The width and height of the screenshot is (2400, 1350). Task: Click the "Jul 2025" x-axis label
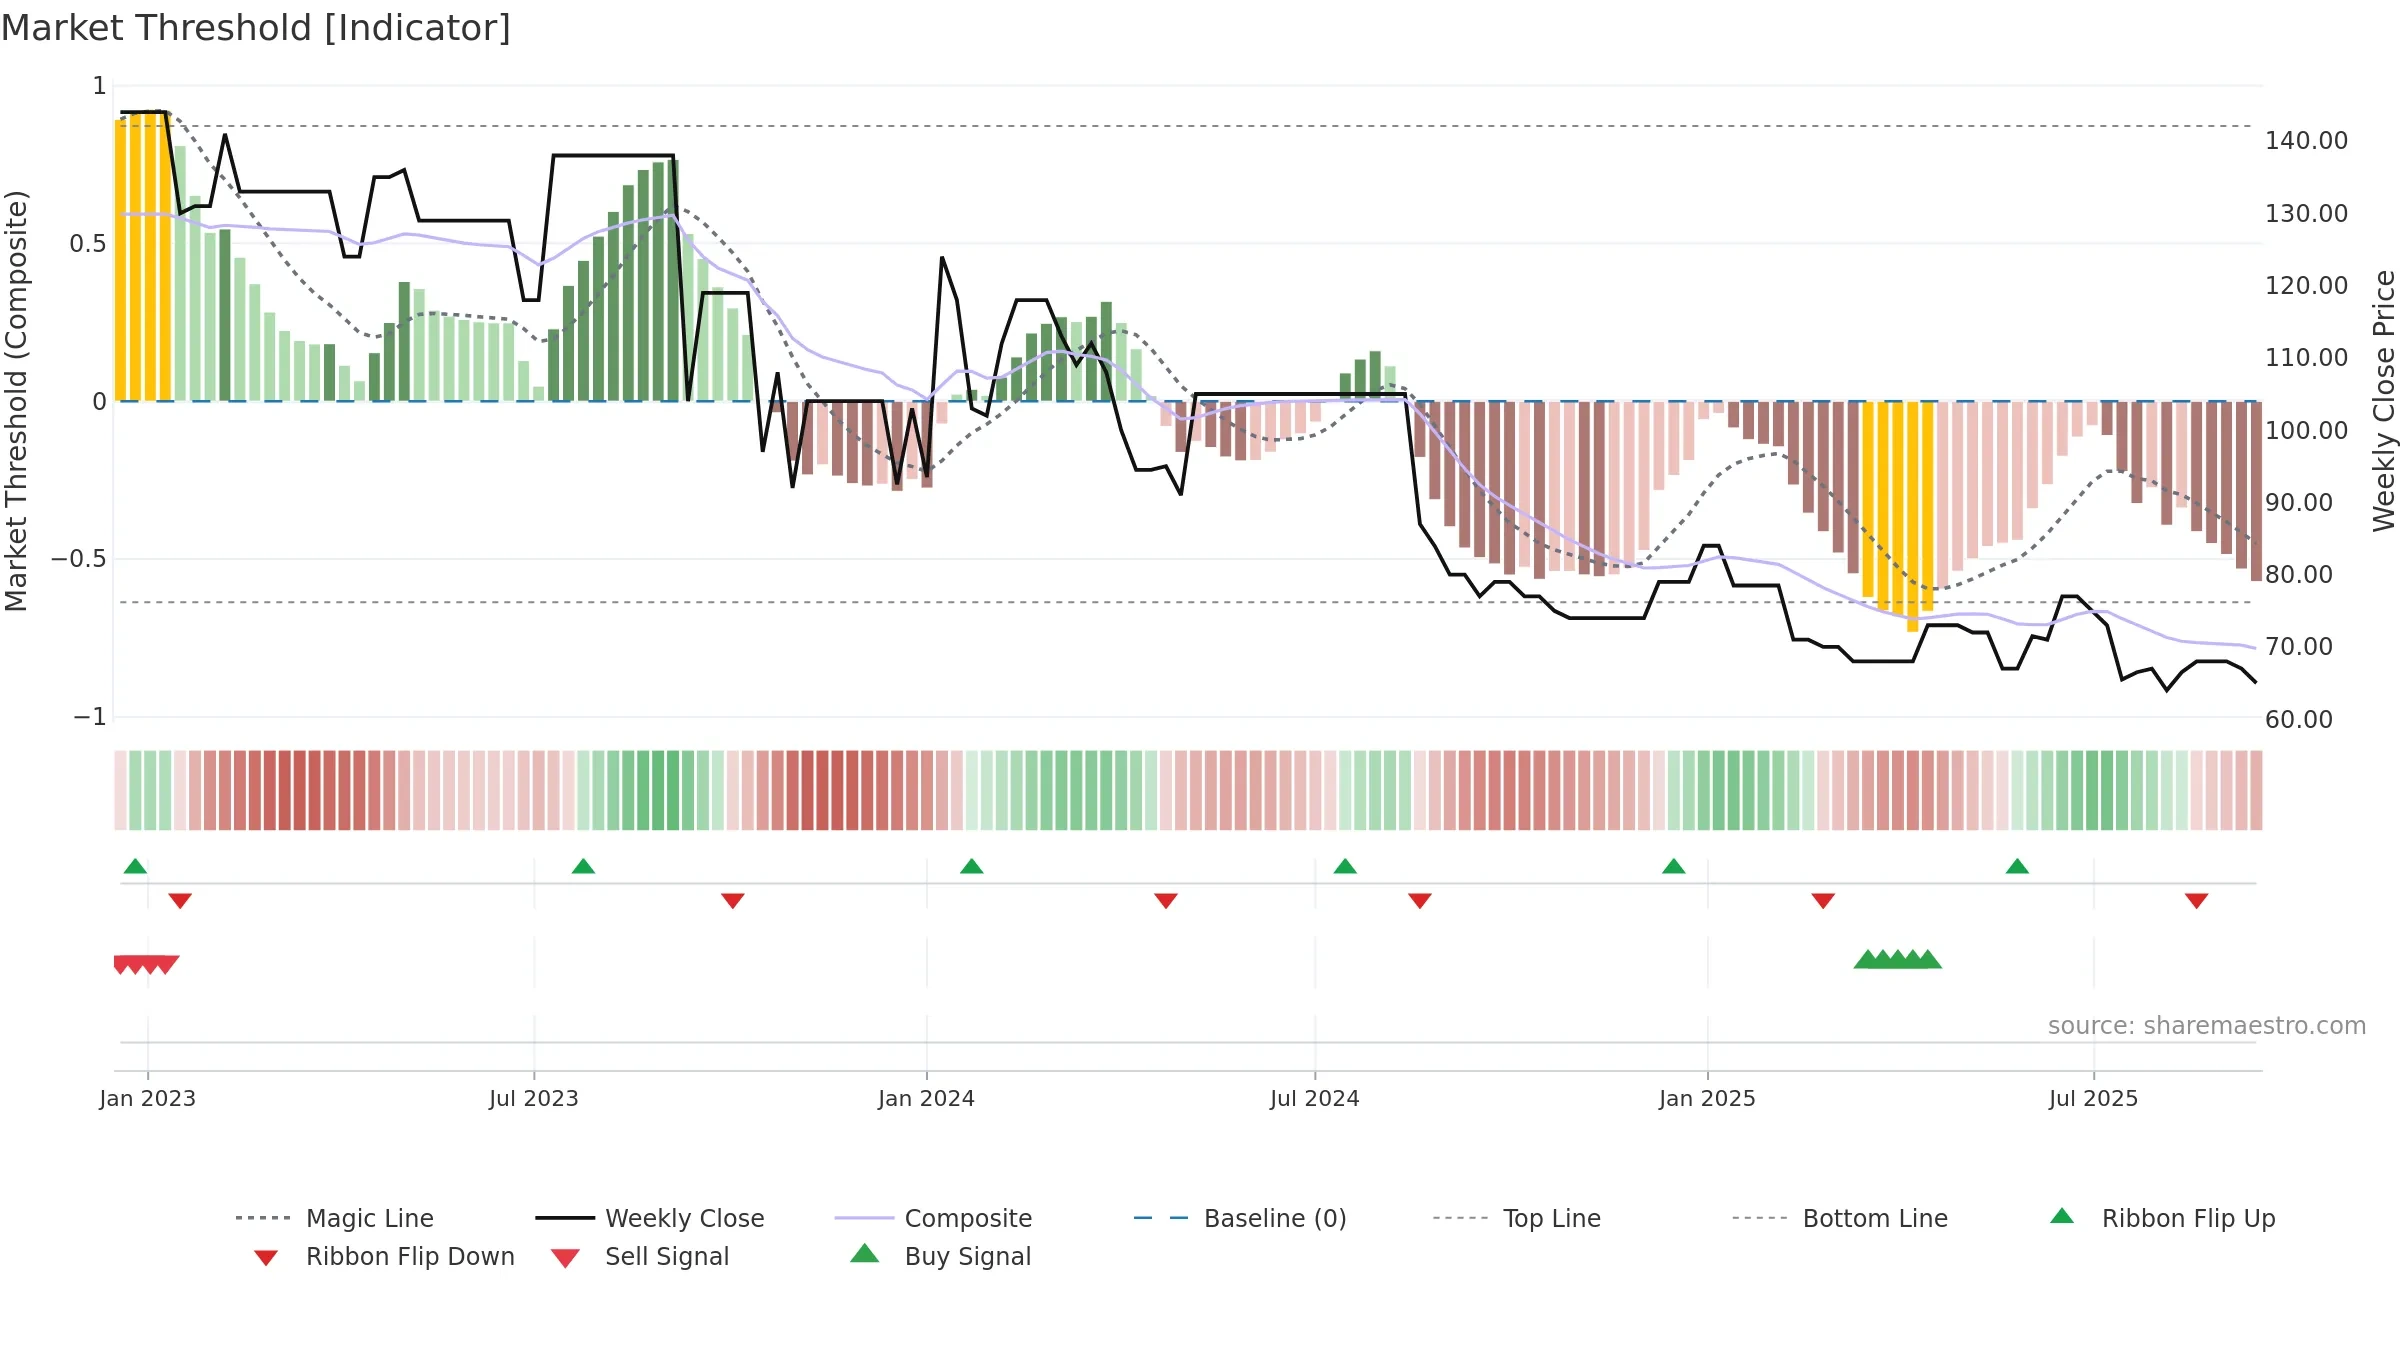click(2093, 1098)
